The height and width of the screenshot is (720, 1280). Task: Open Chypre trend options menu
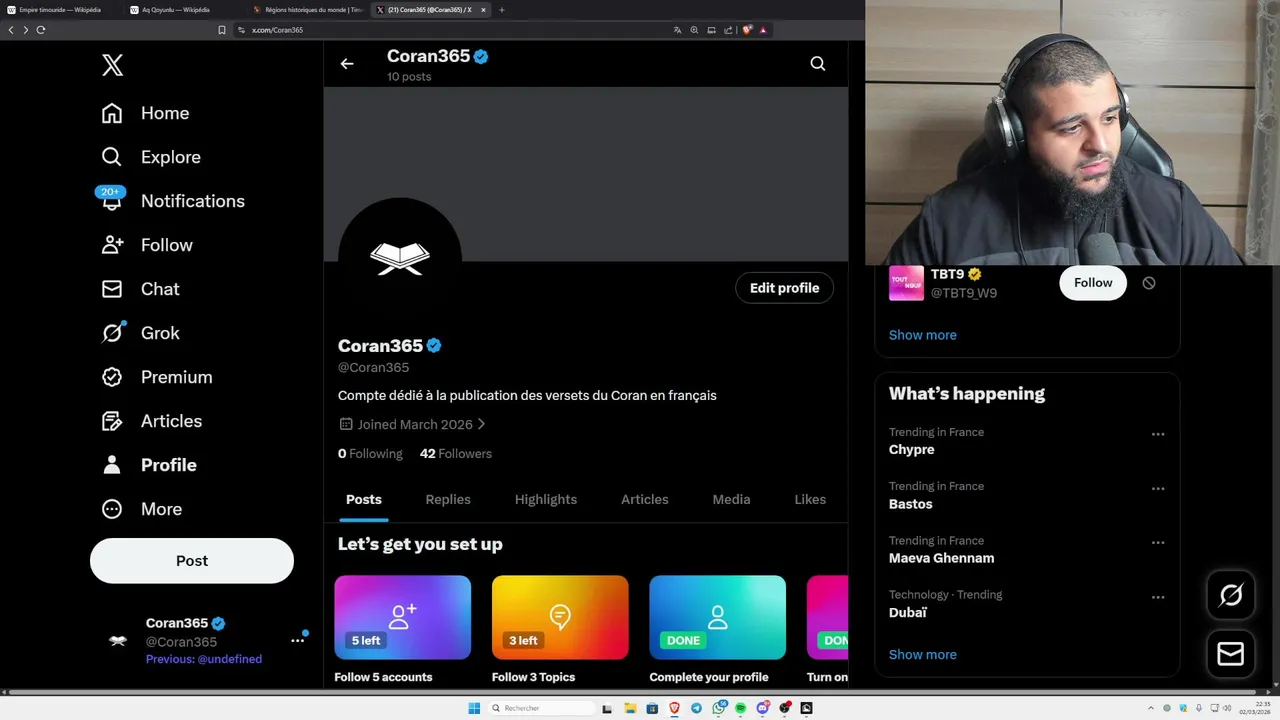(x=1158, y=434)
